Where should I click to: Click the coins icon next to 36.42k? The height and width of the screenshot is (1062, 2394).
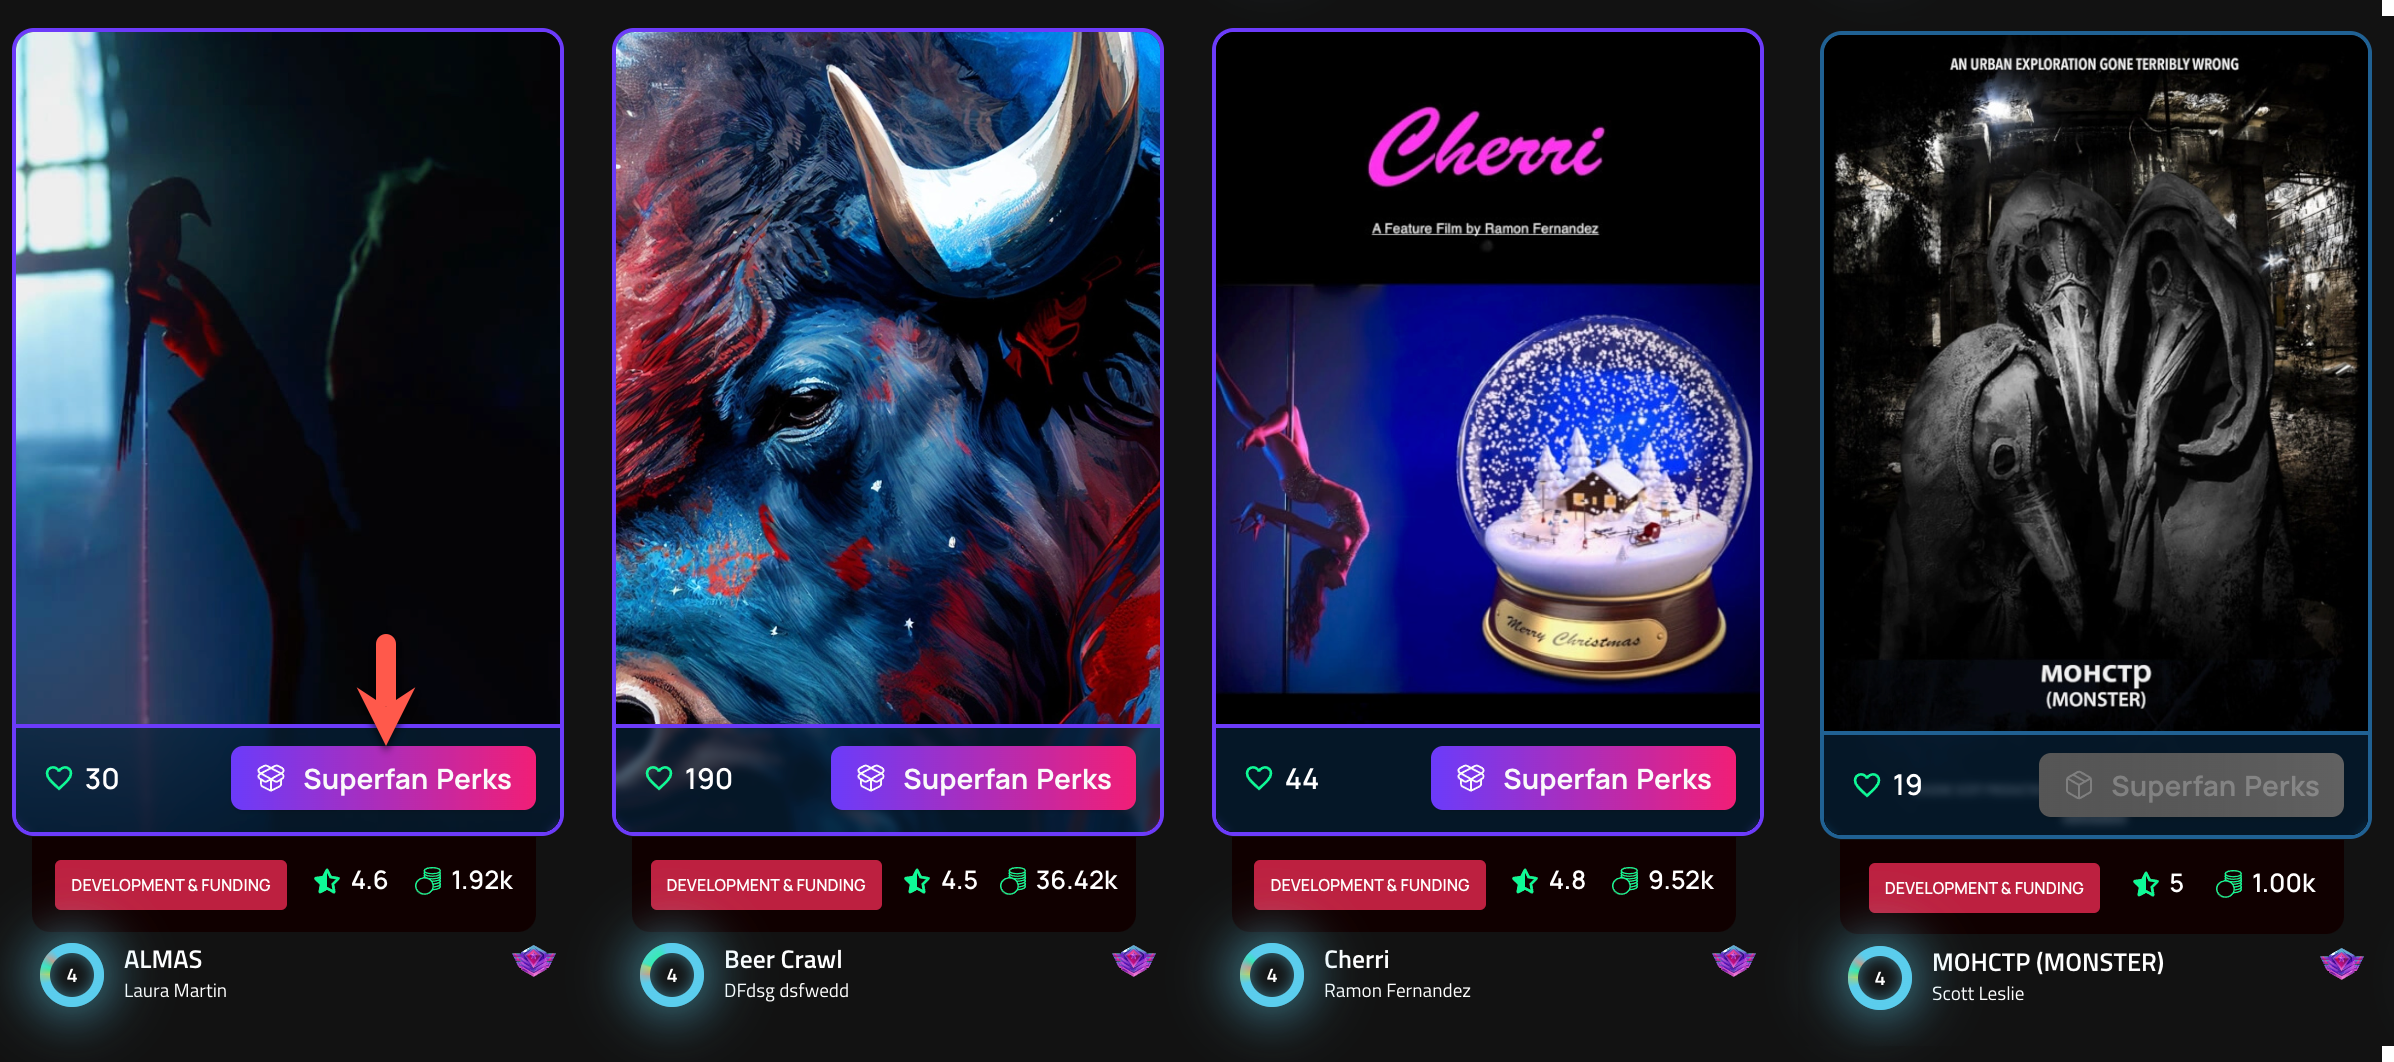point(1013,881)
